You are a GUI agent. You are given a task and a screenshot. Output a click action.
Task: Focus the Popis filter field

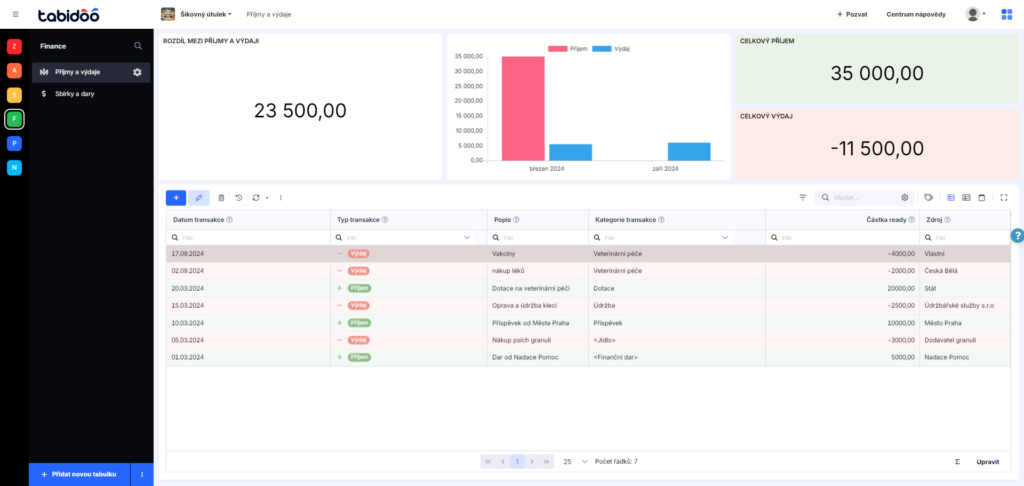(x=538, y=238)
